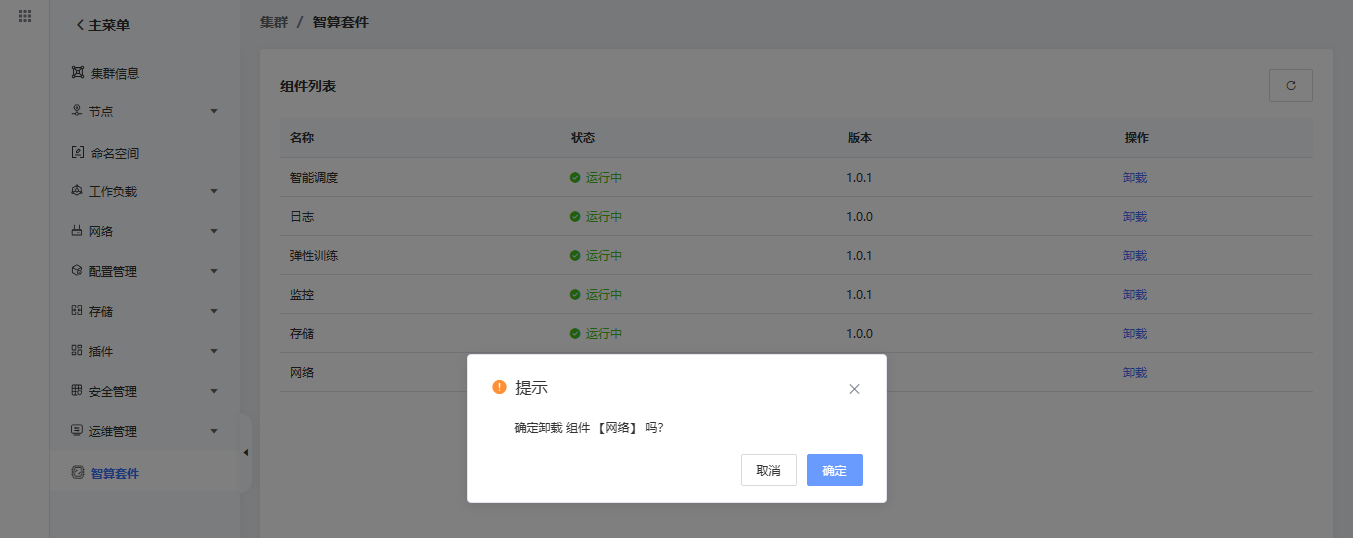
Task: Expand the 网络 menu arrow
Action: click(x=214, y=231)
